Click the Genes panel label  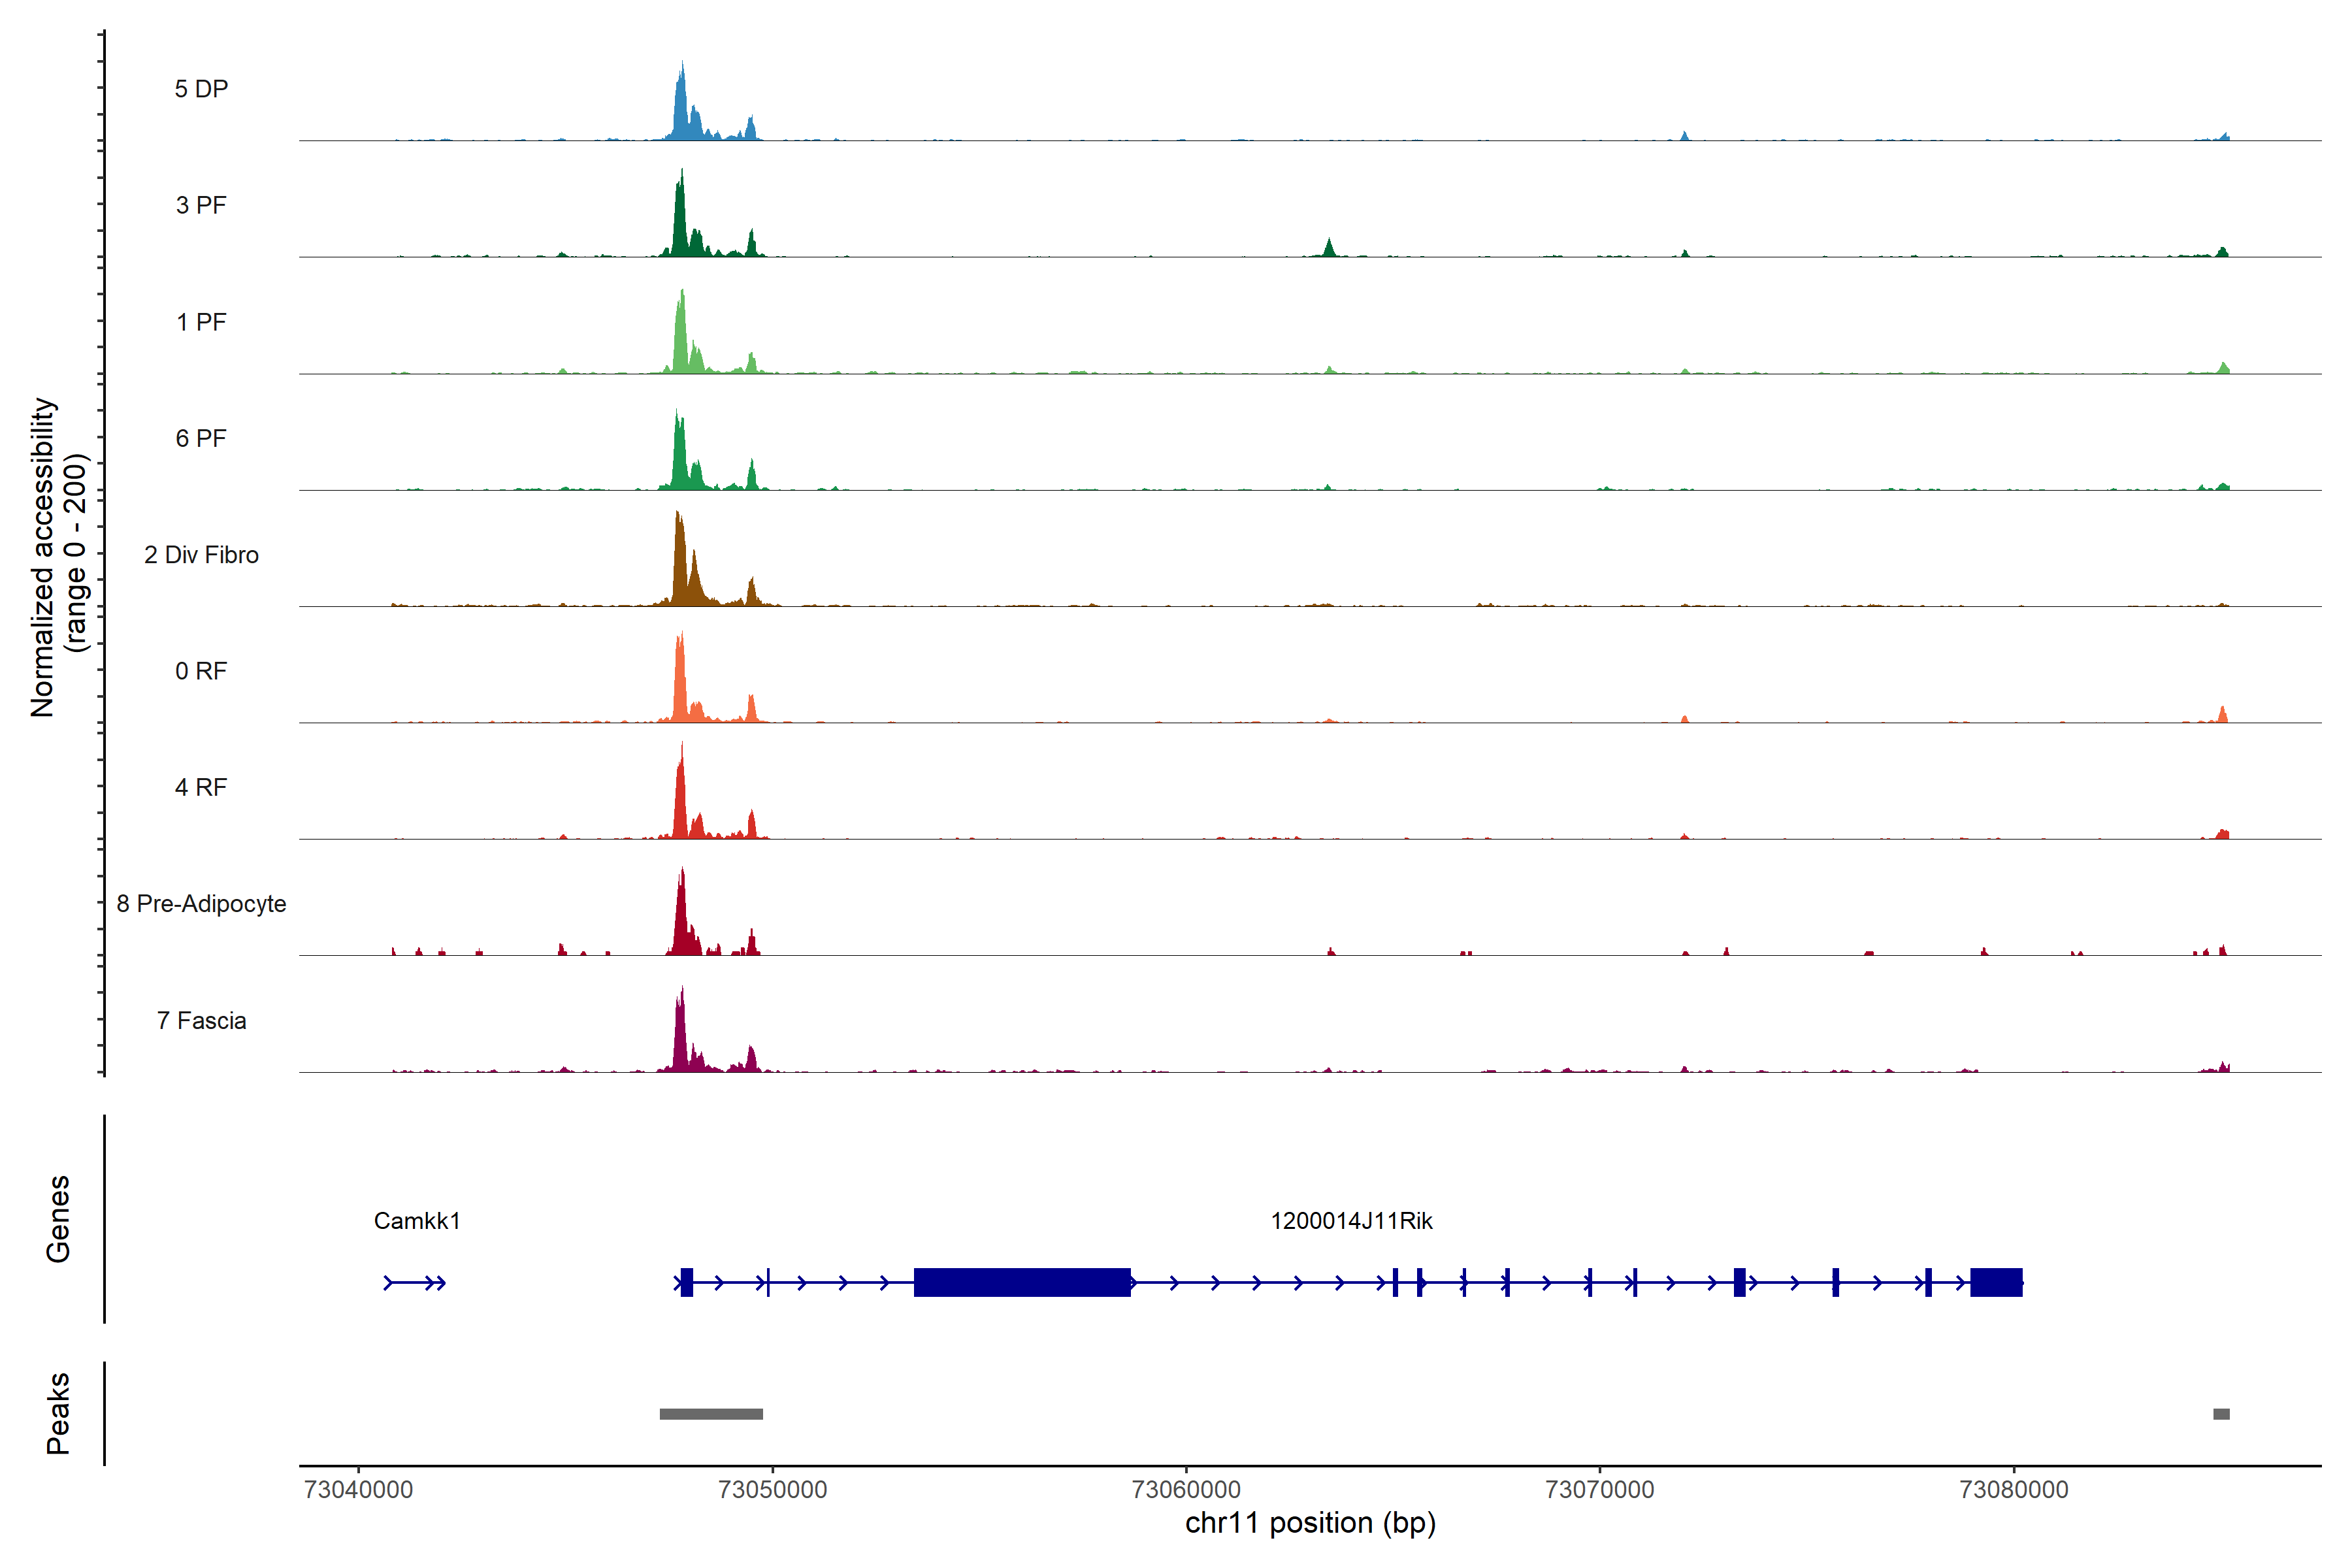pos(58,1219)
